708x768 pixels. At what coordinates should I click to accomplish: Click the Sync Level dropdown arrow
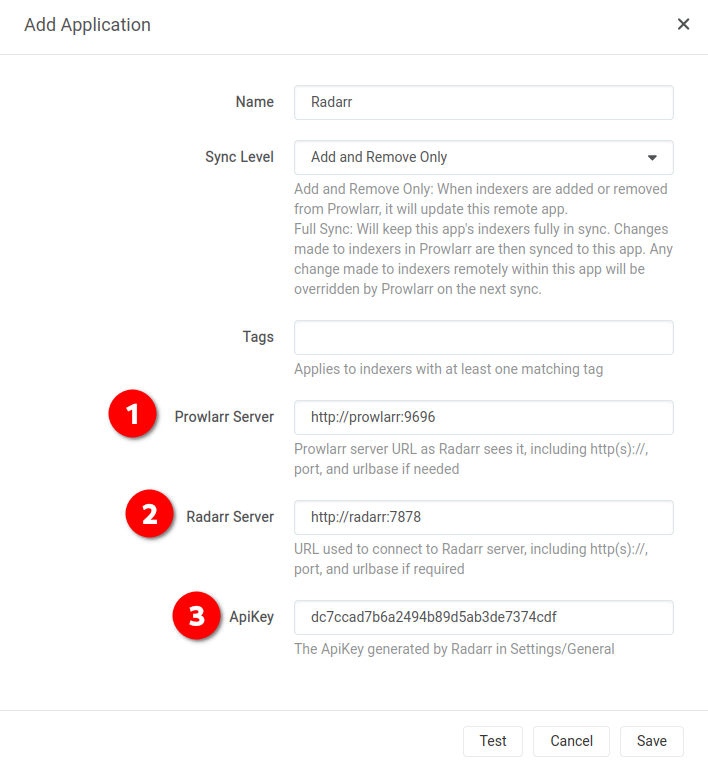point(652,158)
